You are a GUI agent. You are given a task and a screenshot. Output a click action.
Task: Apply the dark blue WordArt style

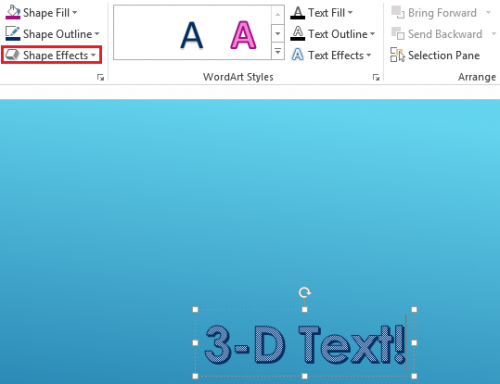[192, 35]
